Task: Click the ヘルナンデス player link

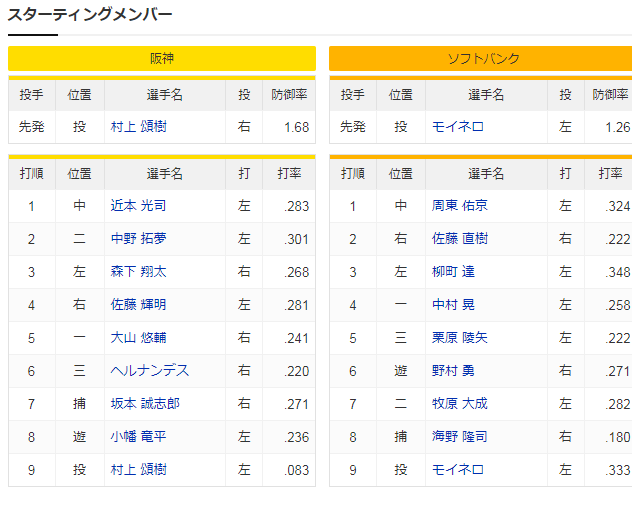Action: pyautogui.click(x=150, y=371)
